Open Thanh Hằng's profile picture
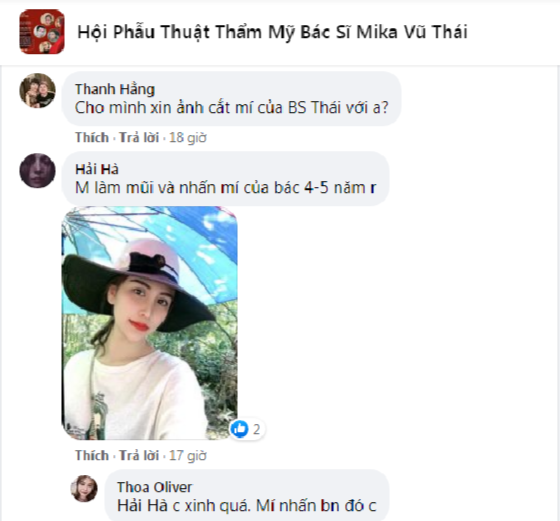 pos(38,91)
